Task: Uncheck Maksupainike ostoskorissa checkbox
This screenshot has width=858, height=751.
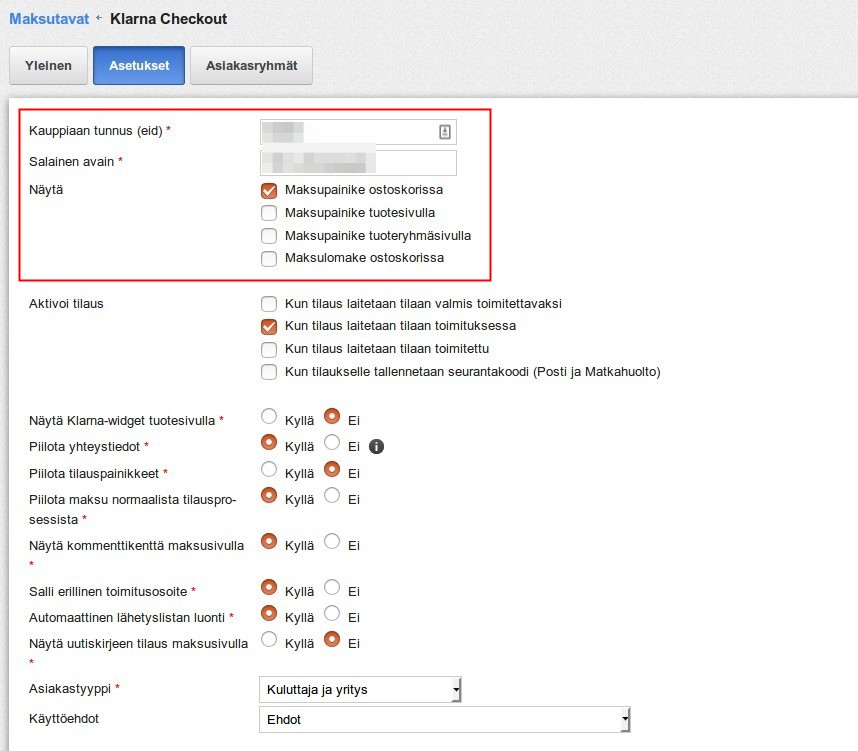Action: tap(269, 190)
